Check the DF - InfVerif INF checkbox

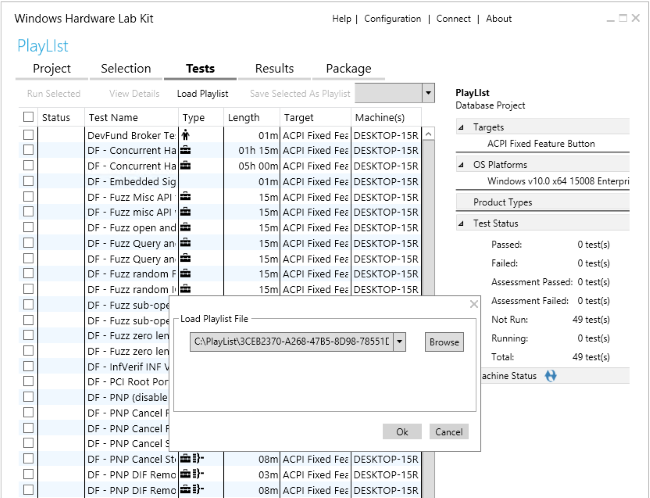[x=29, y=366]
